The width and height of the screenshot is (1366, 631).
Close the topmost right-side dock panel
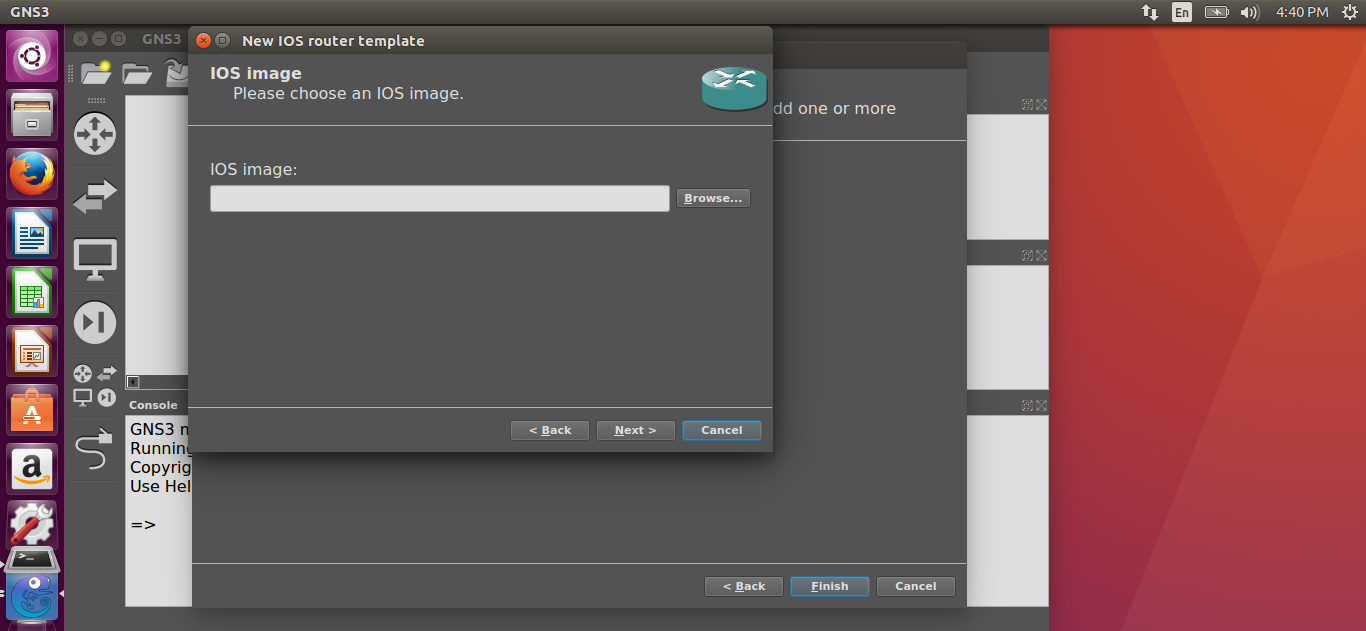[1041, 104]
